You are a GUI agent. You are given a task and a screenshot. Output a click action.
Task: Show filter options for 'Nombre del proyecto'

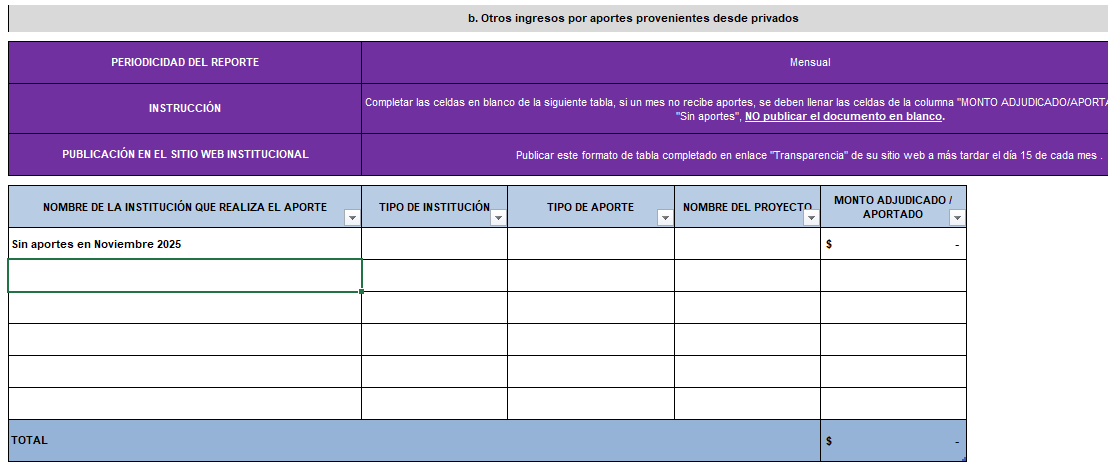(810, 217)
